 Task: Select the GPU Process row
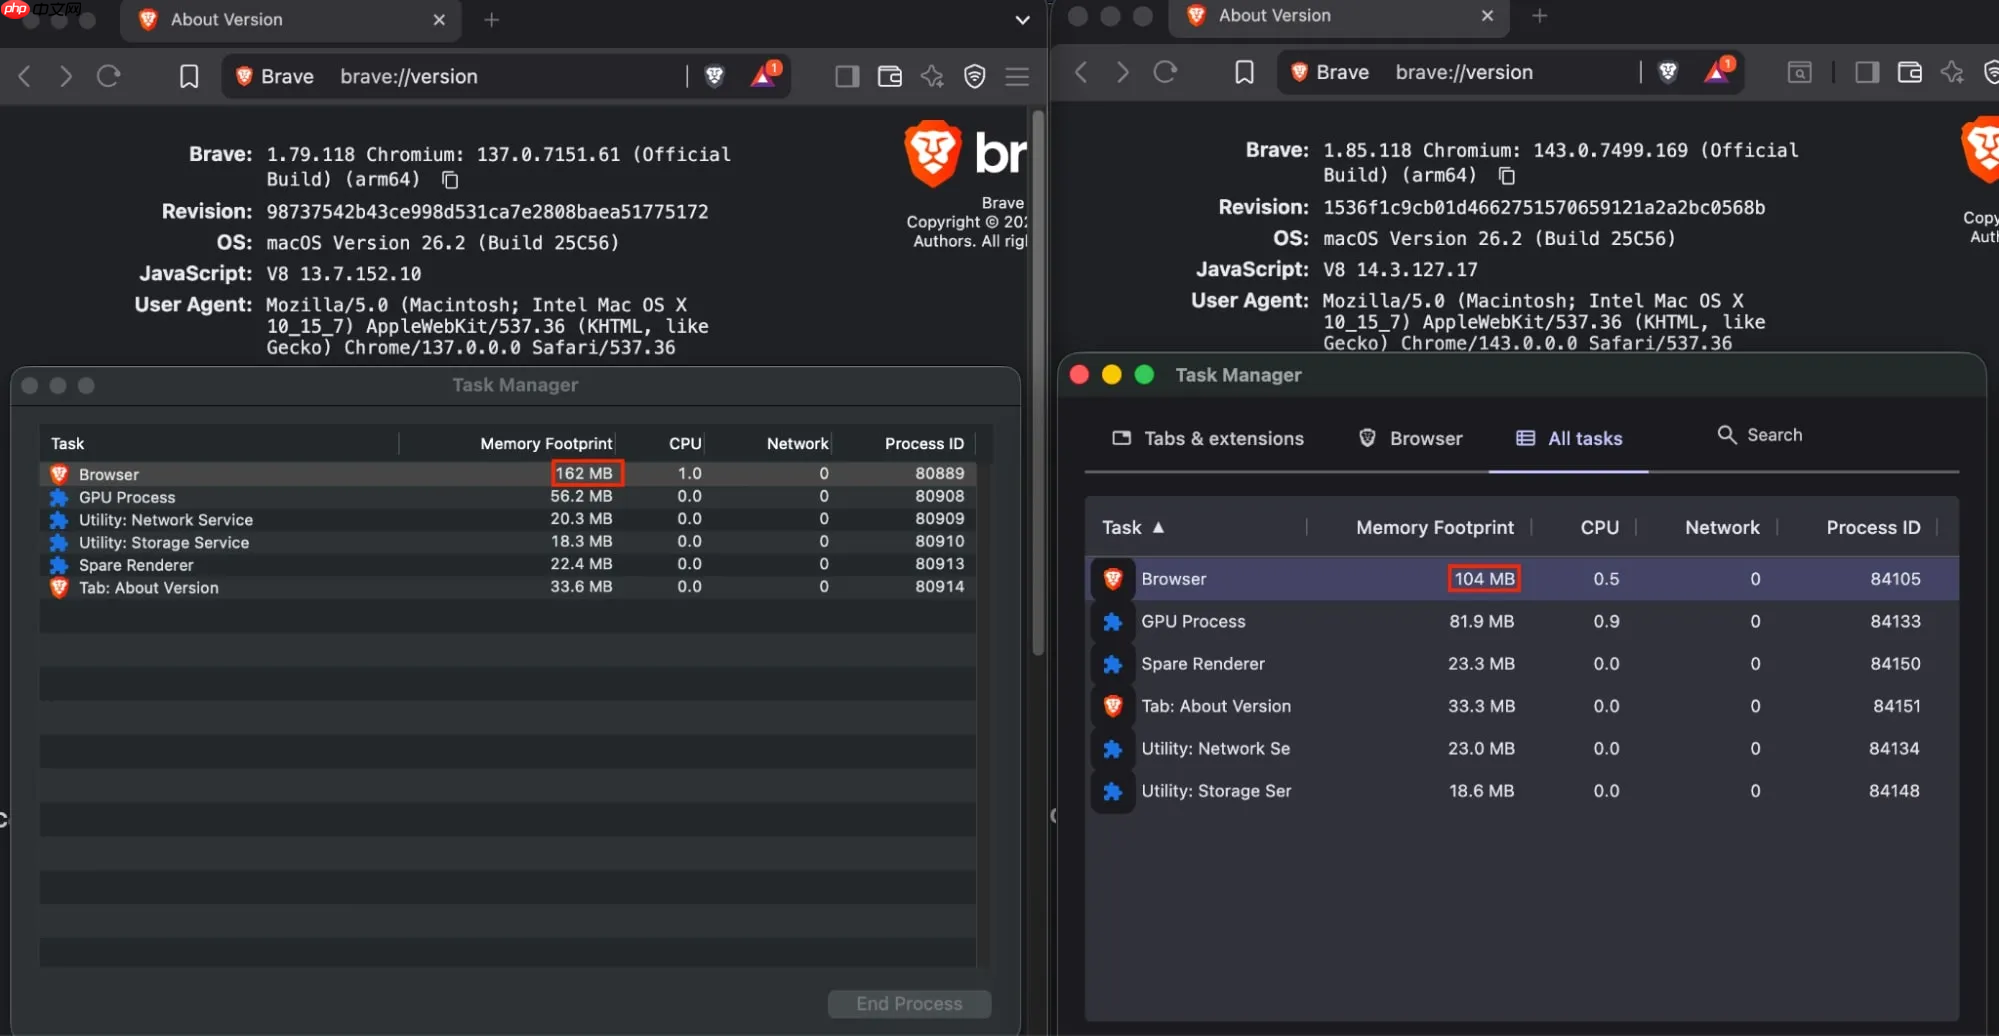pyautogui.click(x=1193, y=621)
